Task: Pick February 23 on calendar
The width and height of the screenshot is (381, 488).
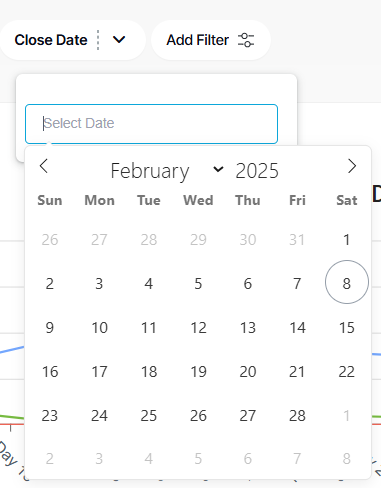Action: 50,415
